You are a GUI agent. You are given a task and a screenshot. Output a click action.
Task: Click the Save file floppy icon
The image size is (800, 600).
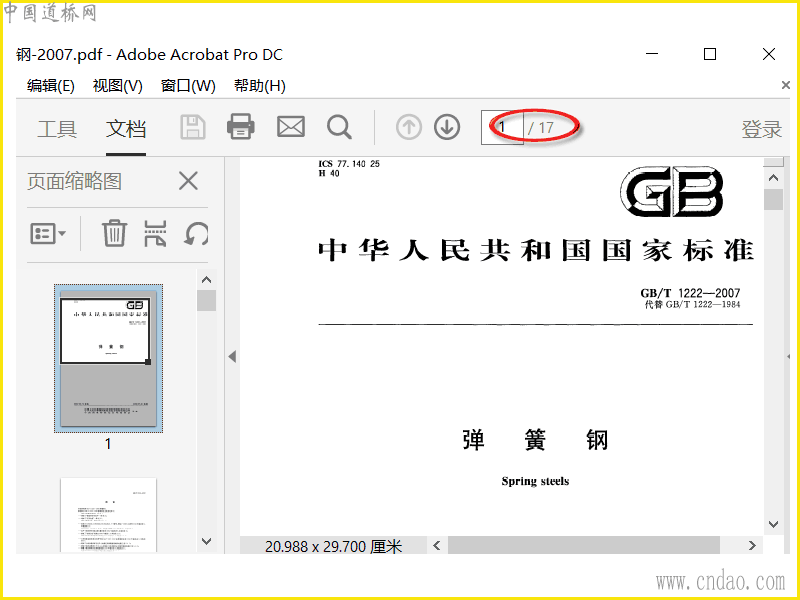(x=193, y=127)
